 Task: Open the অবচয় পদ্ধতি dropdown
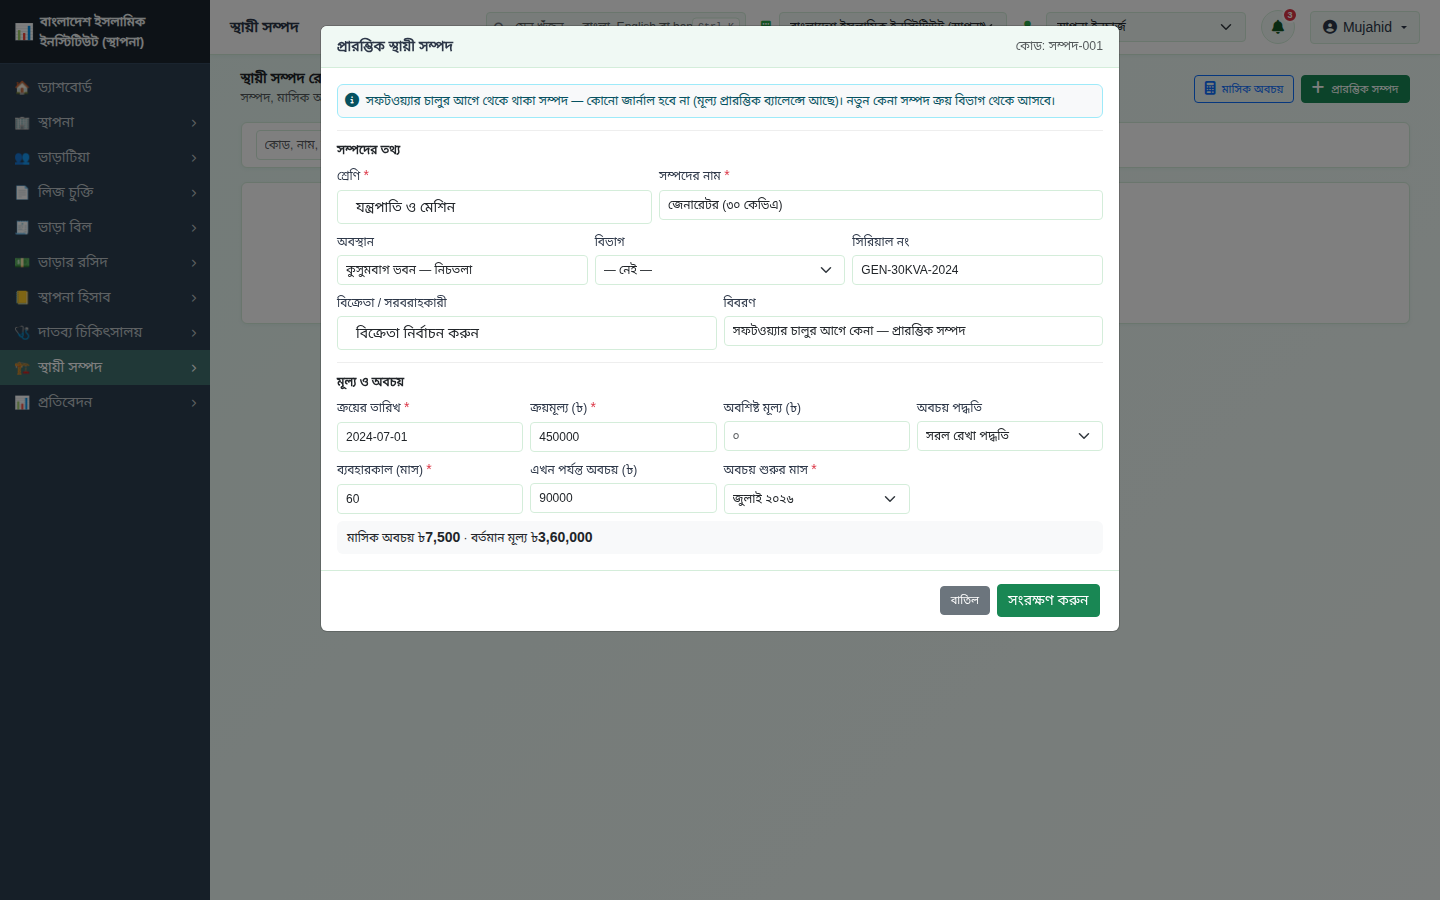(x=1010, y=436)
